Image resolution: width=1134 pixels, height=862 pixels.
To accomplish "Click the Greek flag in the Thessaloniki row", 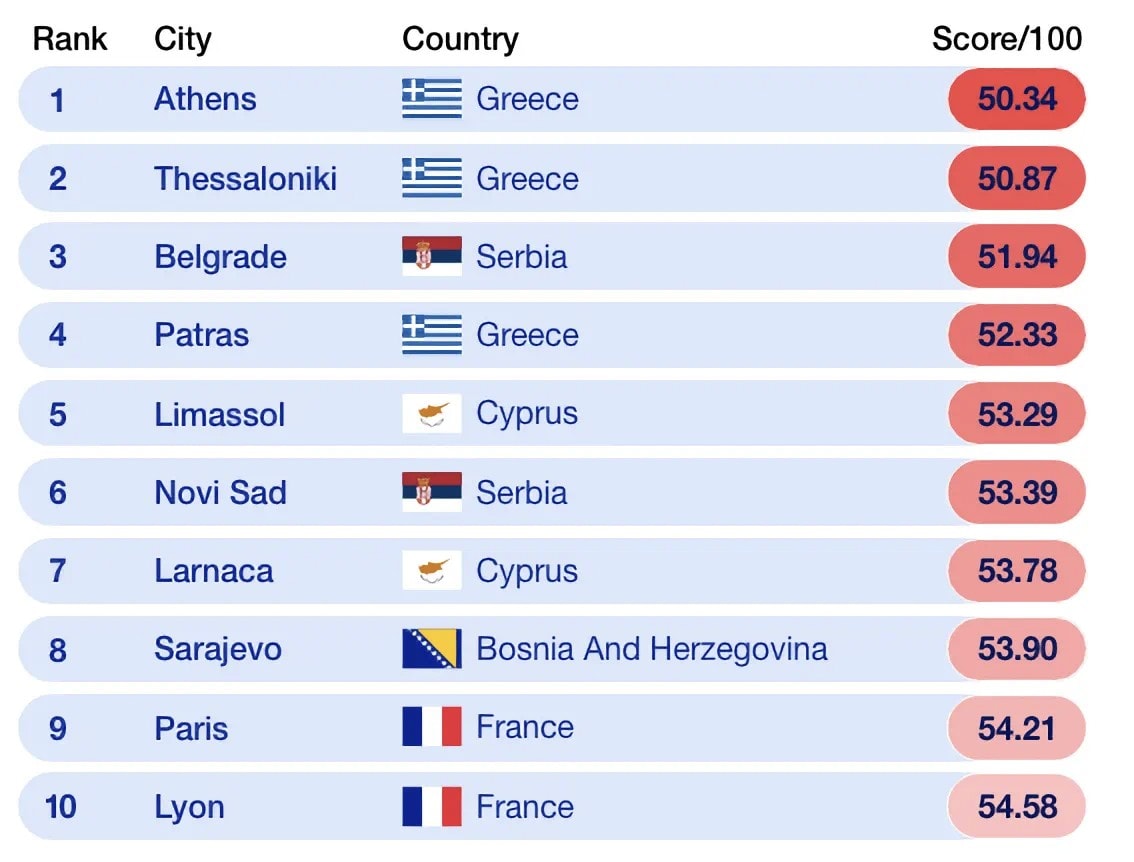I will click(x=432, y=178).
